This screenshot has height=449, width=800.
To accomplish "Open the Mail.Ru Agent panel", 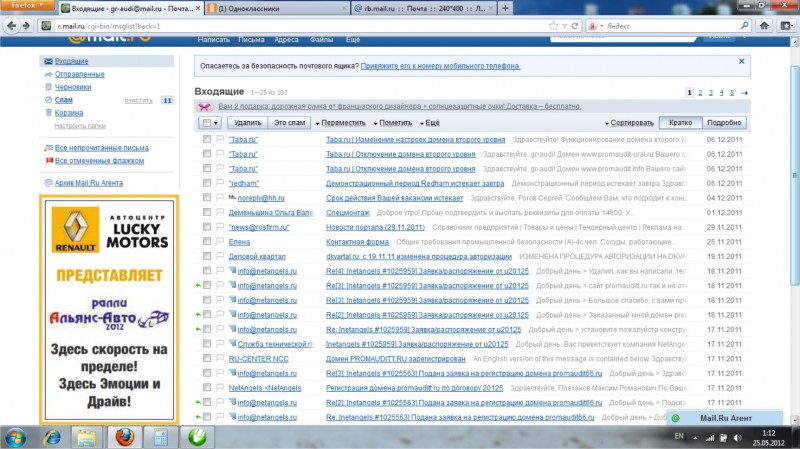I will coord(724,418).
